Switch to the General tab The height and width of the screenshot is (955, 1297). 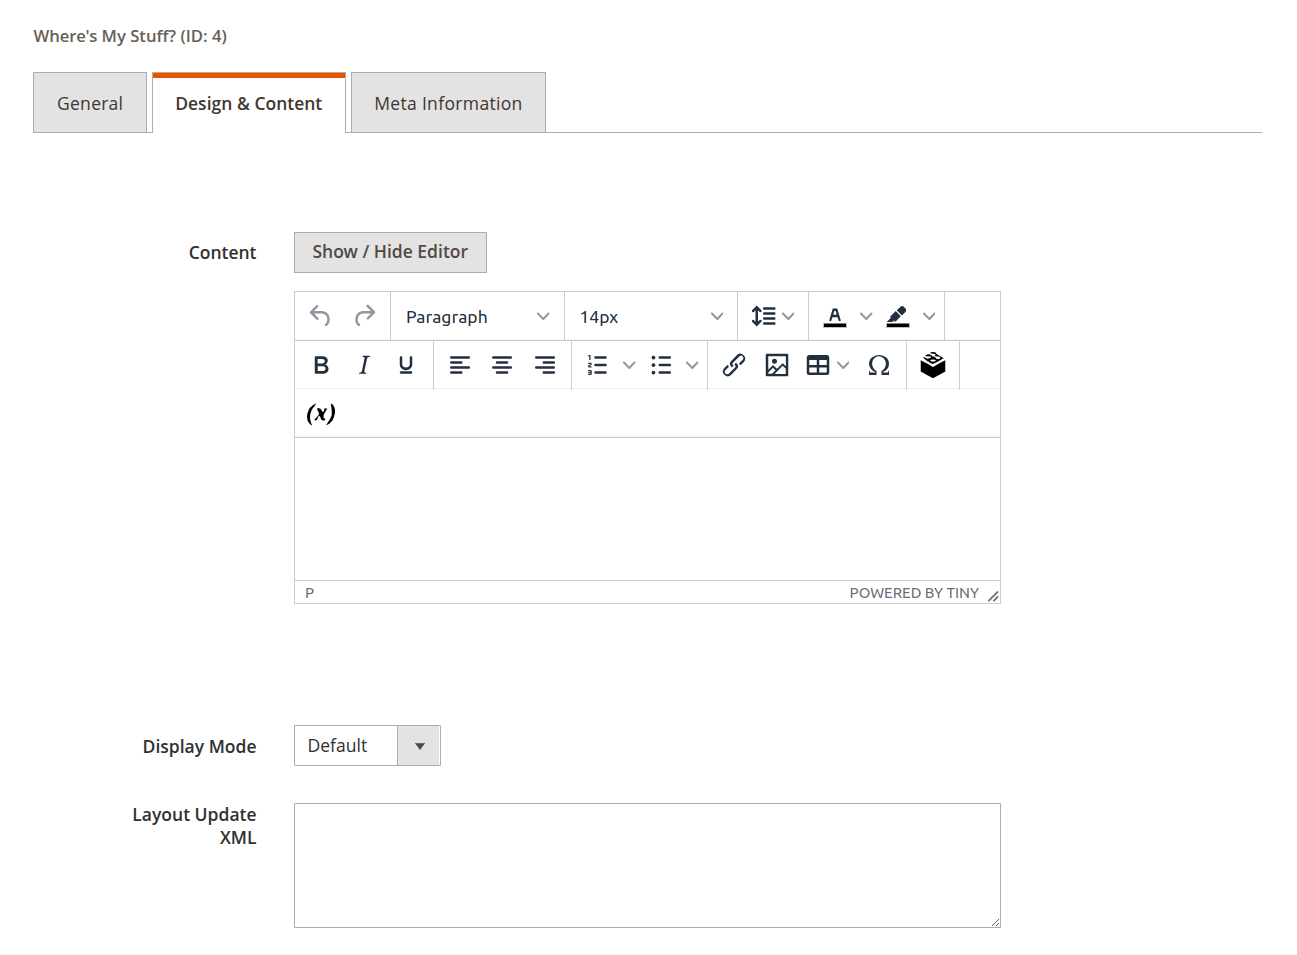click(89, 102)
